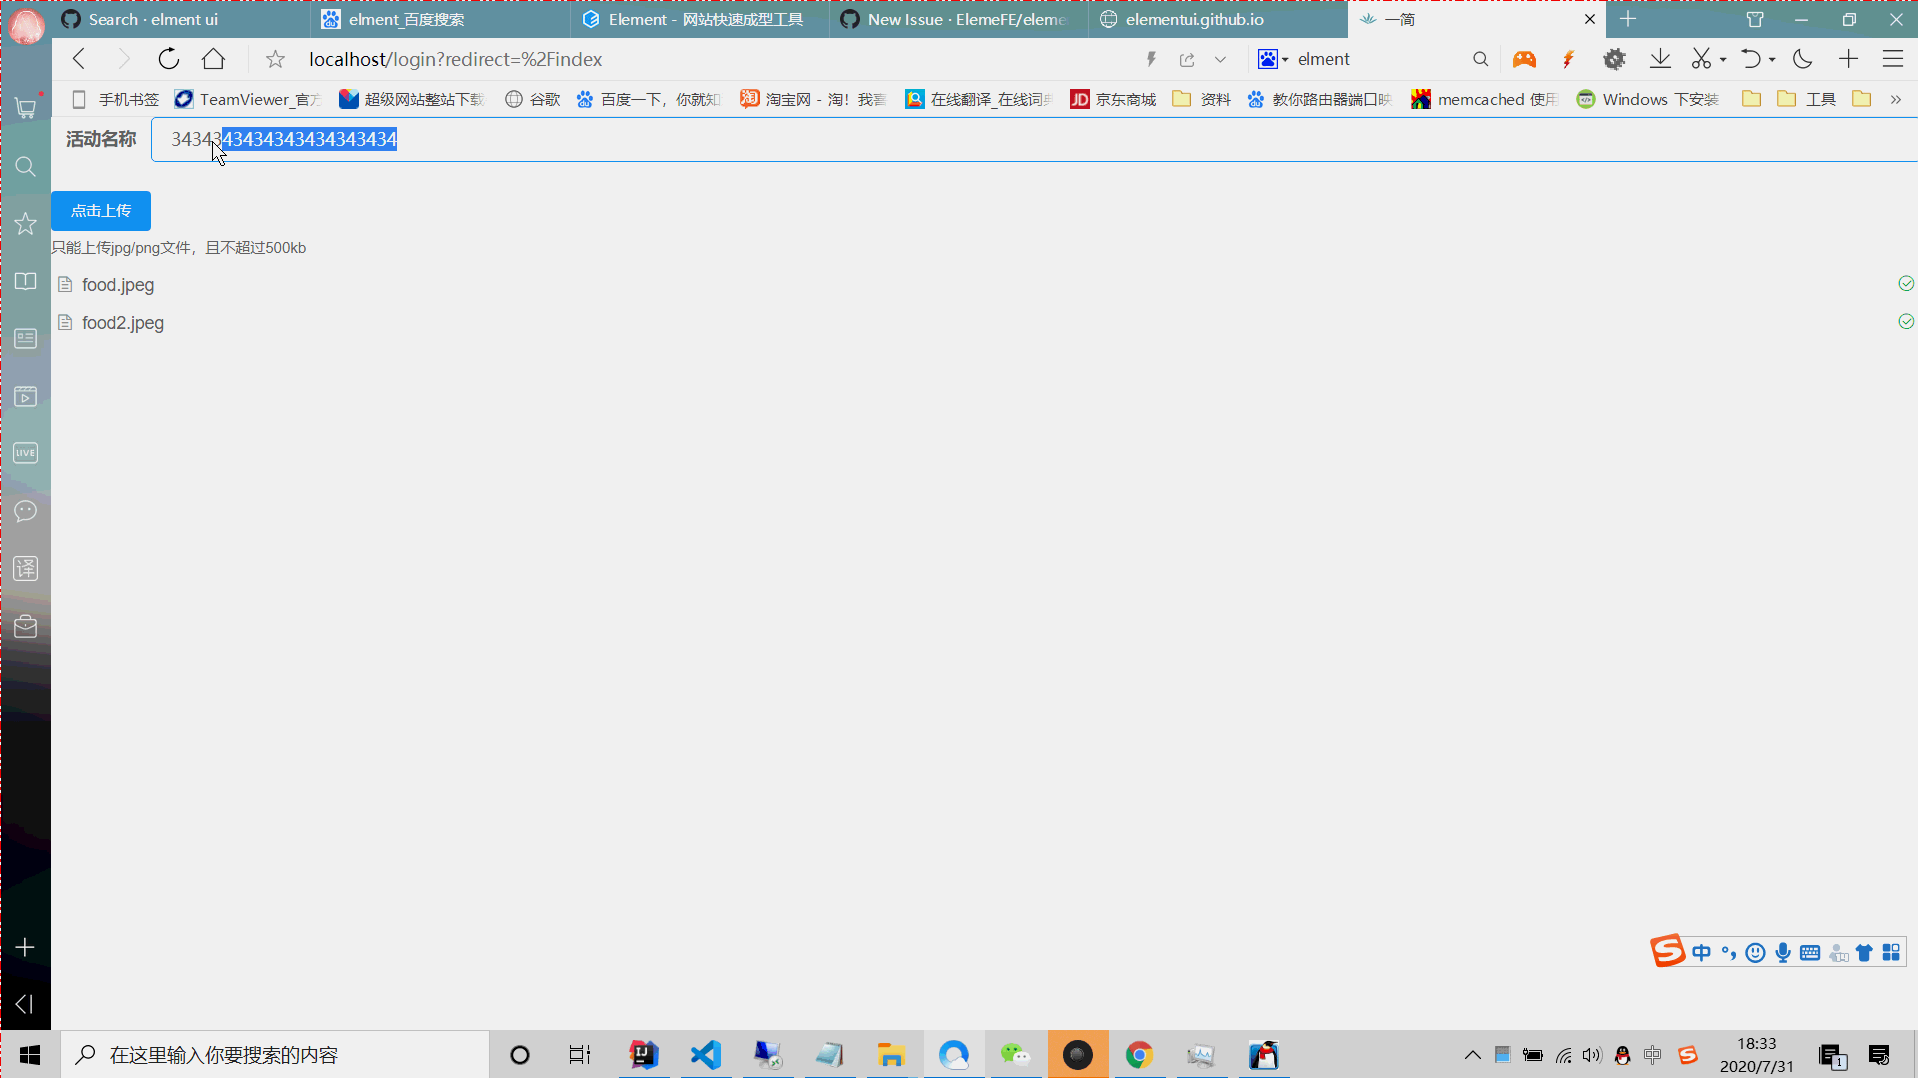Click the 活动名称 text input field

(1034, 139)
